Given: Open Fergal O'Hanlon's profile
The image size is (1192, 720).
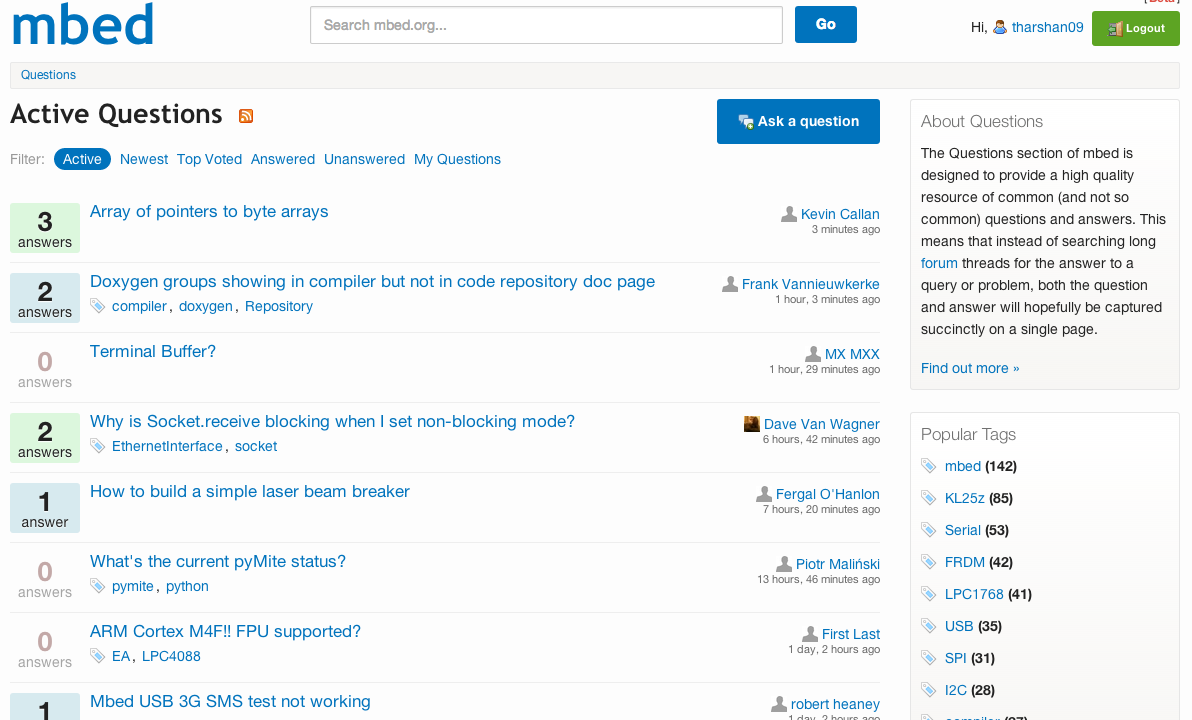Looking at the screenshot, I should point(827,493).
